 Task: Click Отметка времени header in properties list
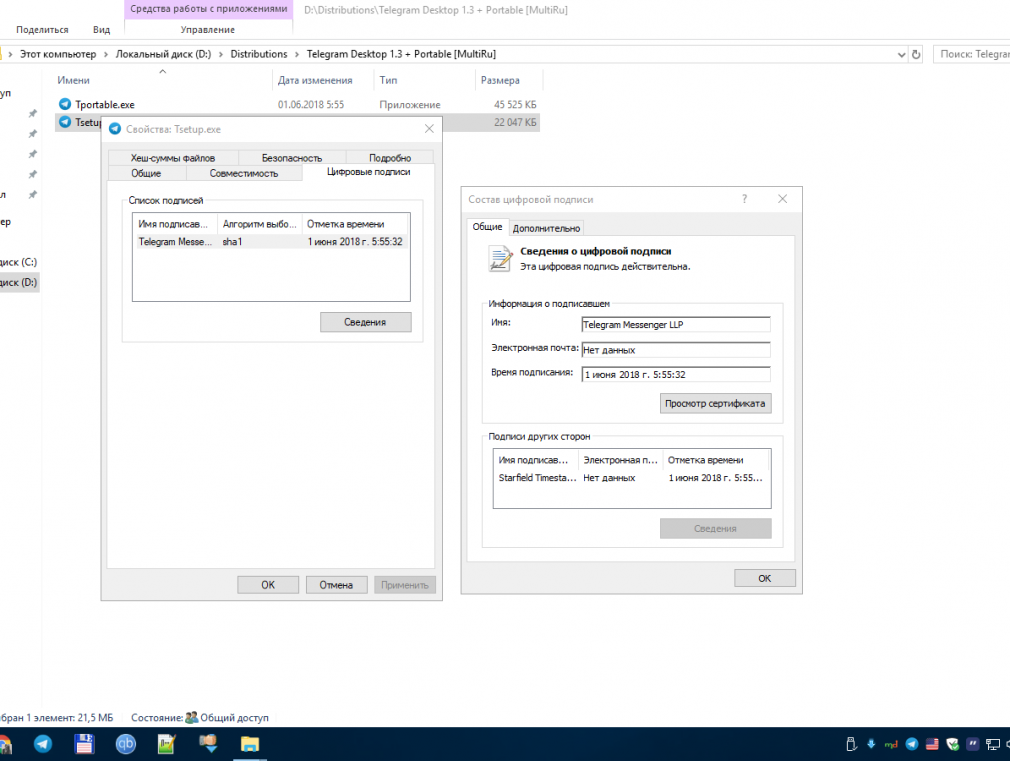[354, 224]
